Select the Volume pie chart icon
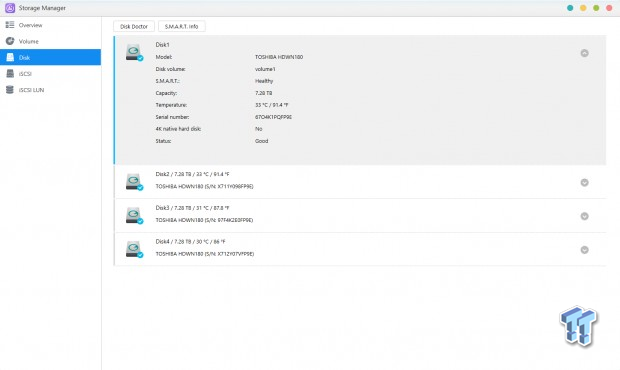 pos(10,41)
